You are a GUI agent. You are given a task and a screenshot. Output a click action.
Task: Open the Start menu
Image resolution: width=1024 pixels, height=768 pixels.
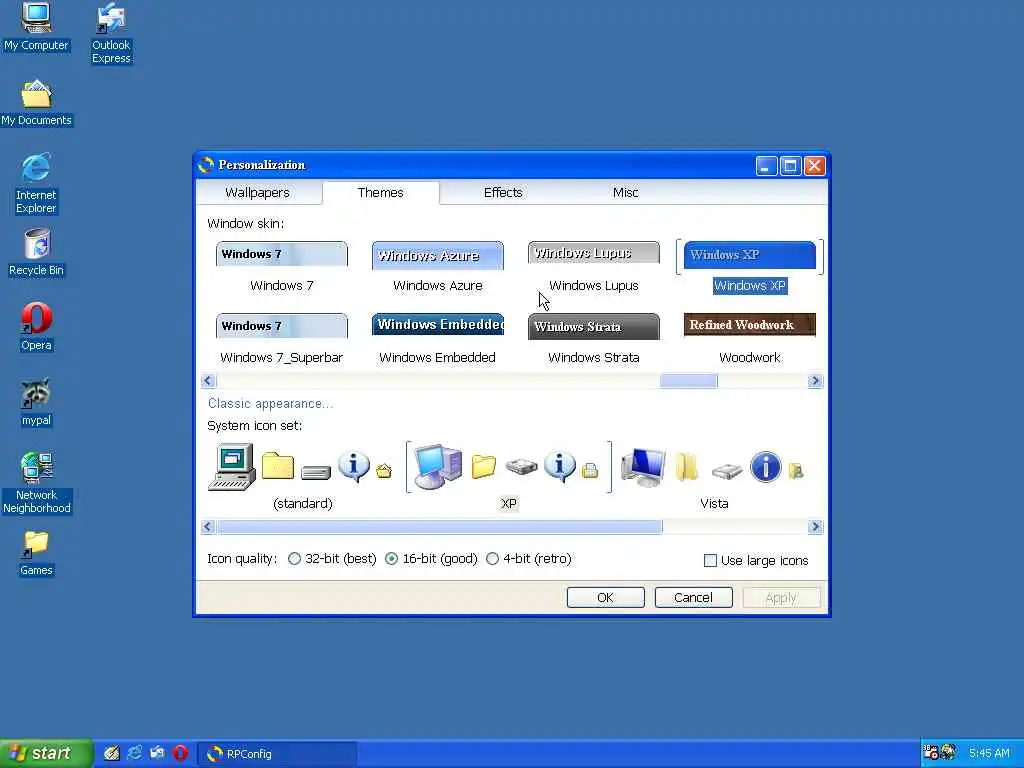(x=44, y=754)
